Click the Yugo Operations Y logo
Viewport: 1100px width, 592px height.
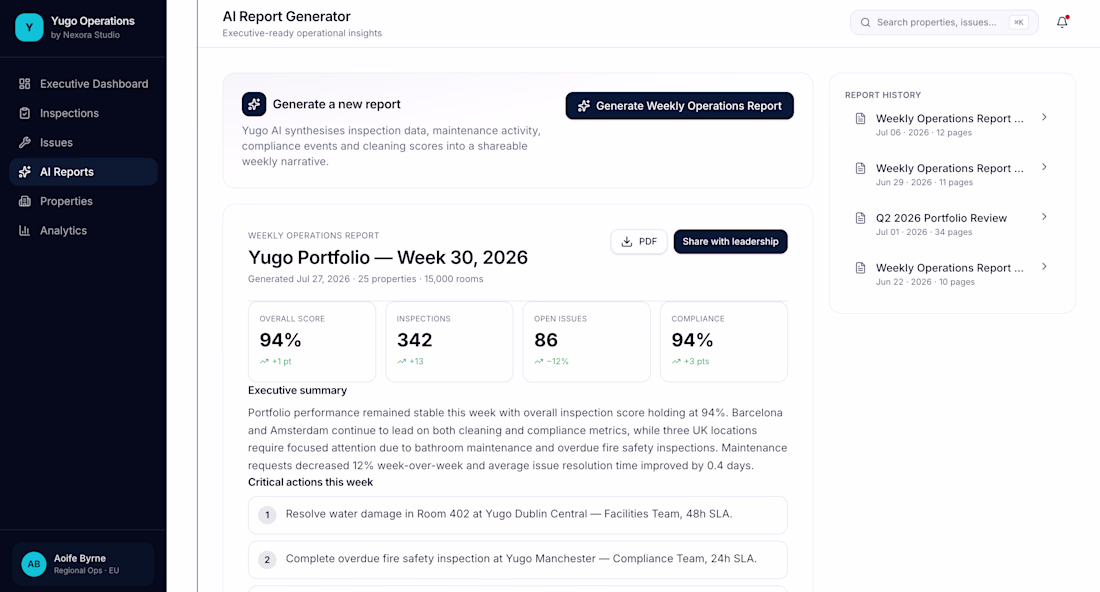[29, 27]
